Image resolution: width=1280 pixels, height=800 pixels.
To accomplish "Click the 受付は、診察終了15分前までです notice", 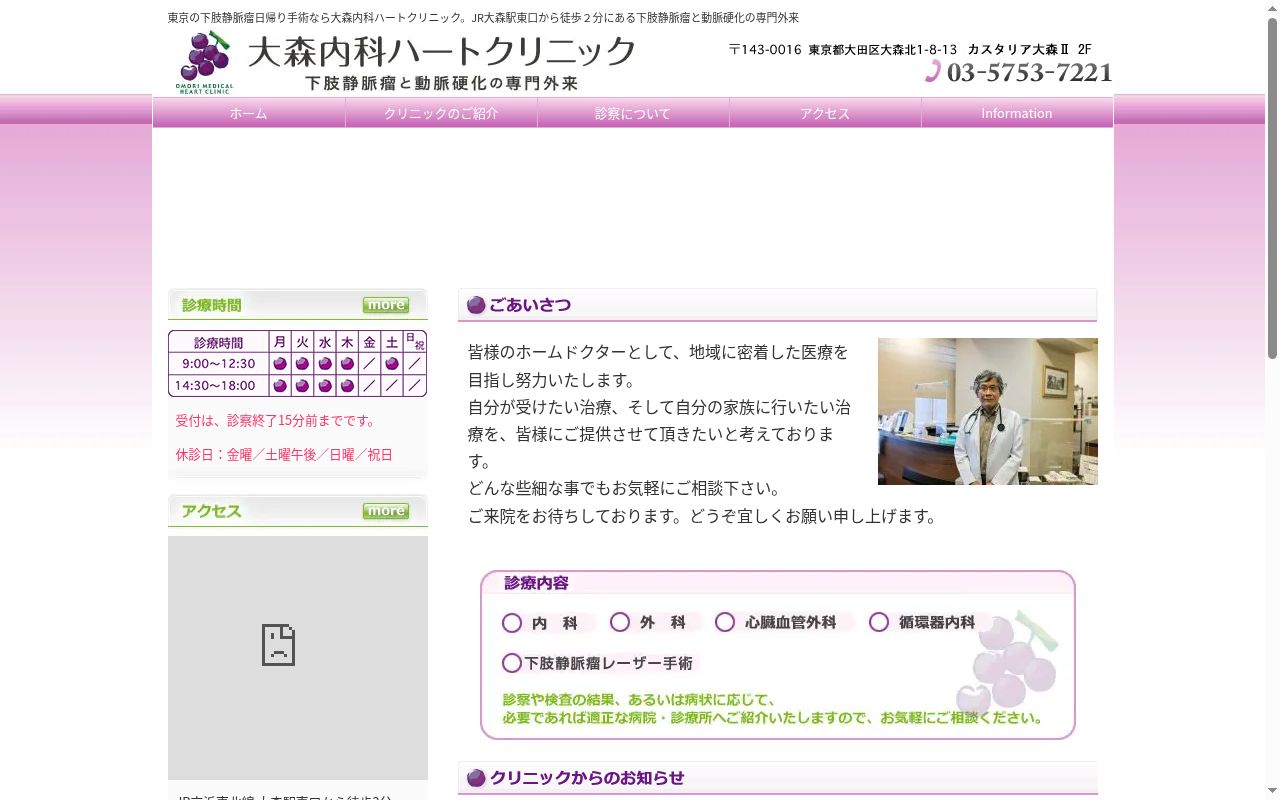I will point(277,420).
